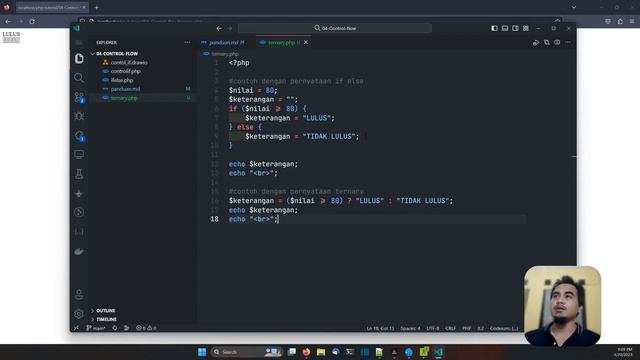Screen dimensions: 640x360
Task: Open Firefox from the taskbar
Action: (306, 352)
